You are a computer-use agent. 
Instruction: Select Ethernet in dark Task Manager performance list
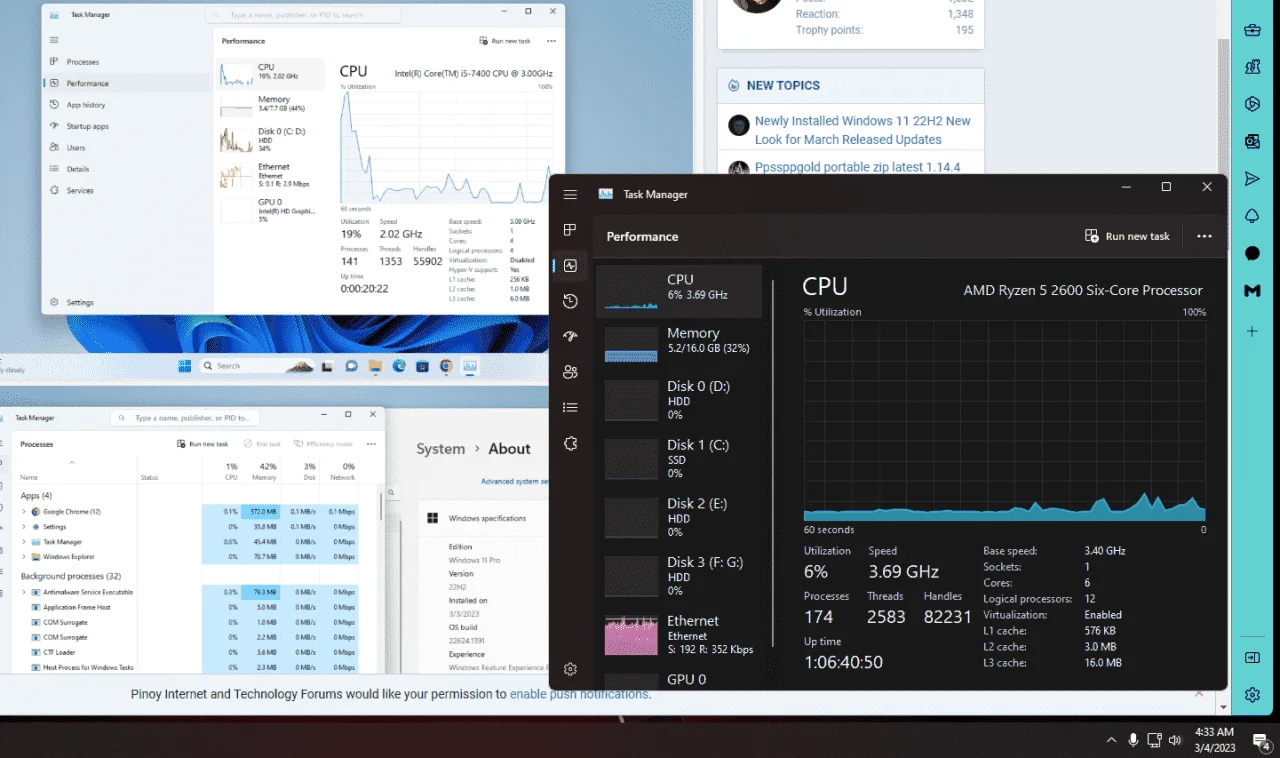pos(679,635)
